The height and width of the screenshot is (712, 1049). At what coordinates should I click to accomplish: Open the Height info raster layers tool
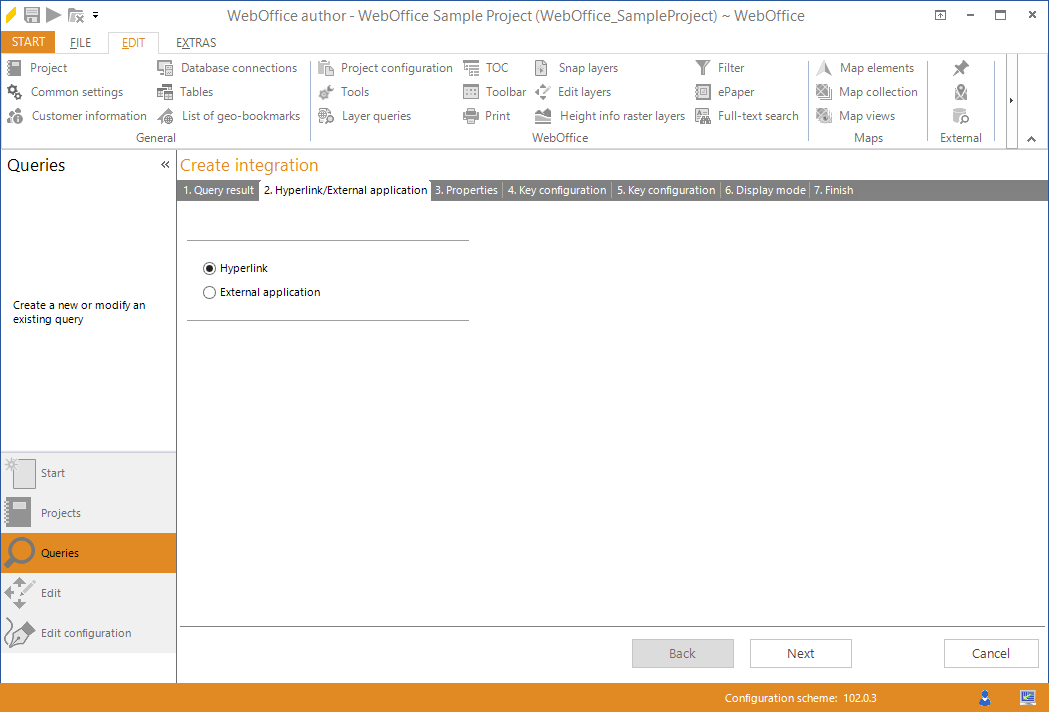[619, 115]
